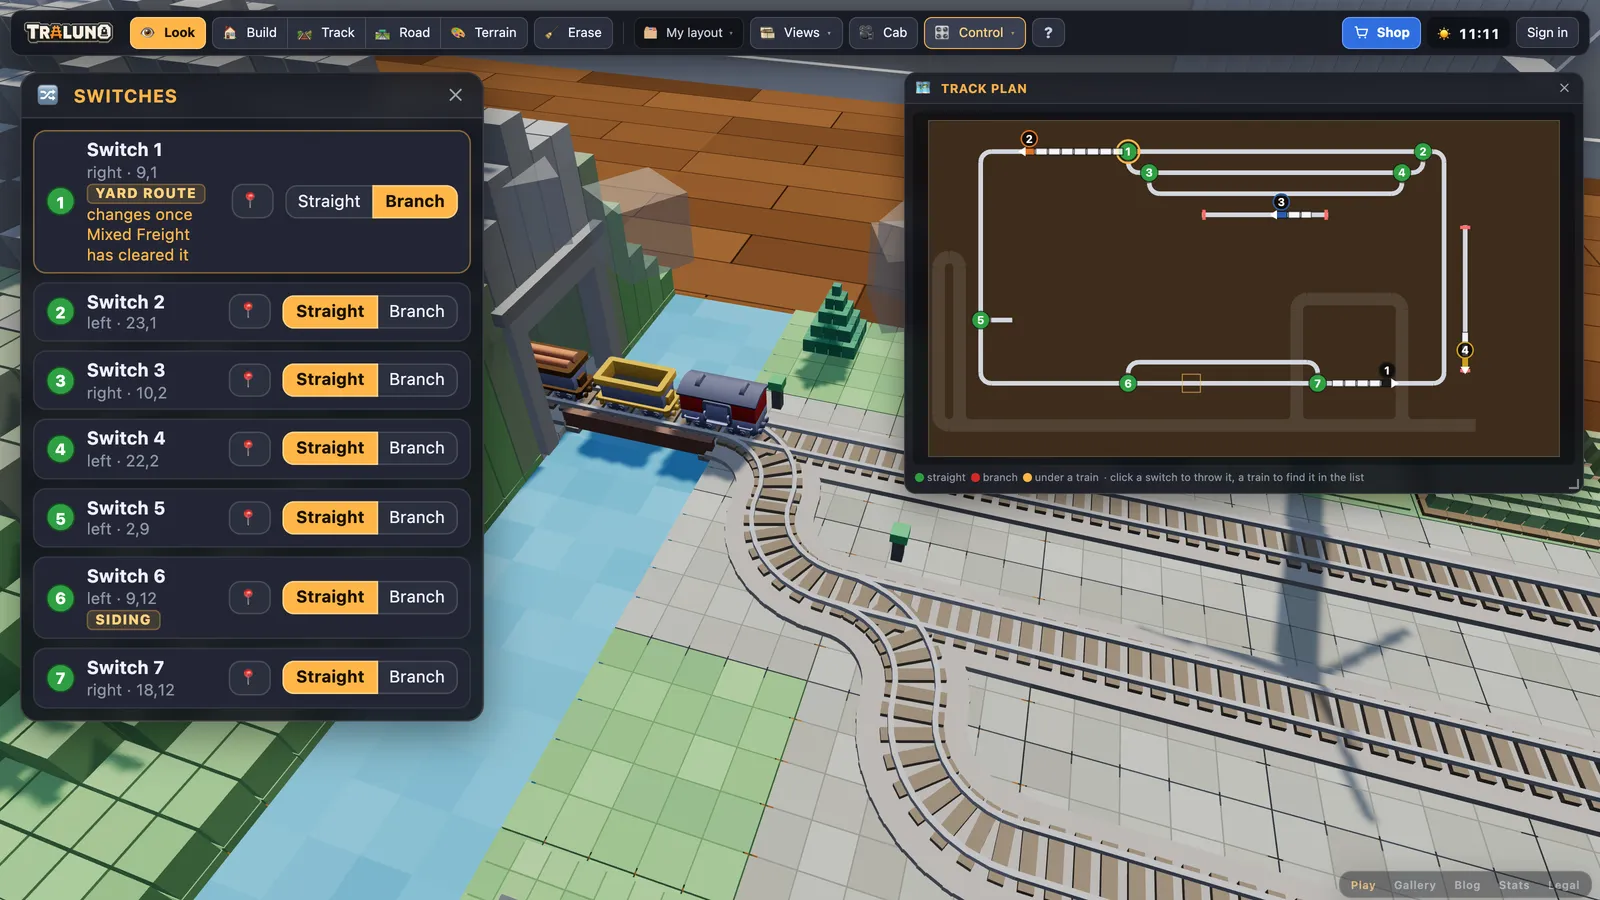Throw switch 2 node on track plan
1600x900 pixels.
click(1423, 152)
